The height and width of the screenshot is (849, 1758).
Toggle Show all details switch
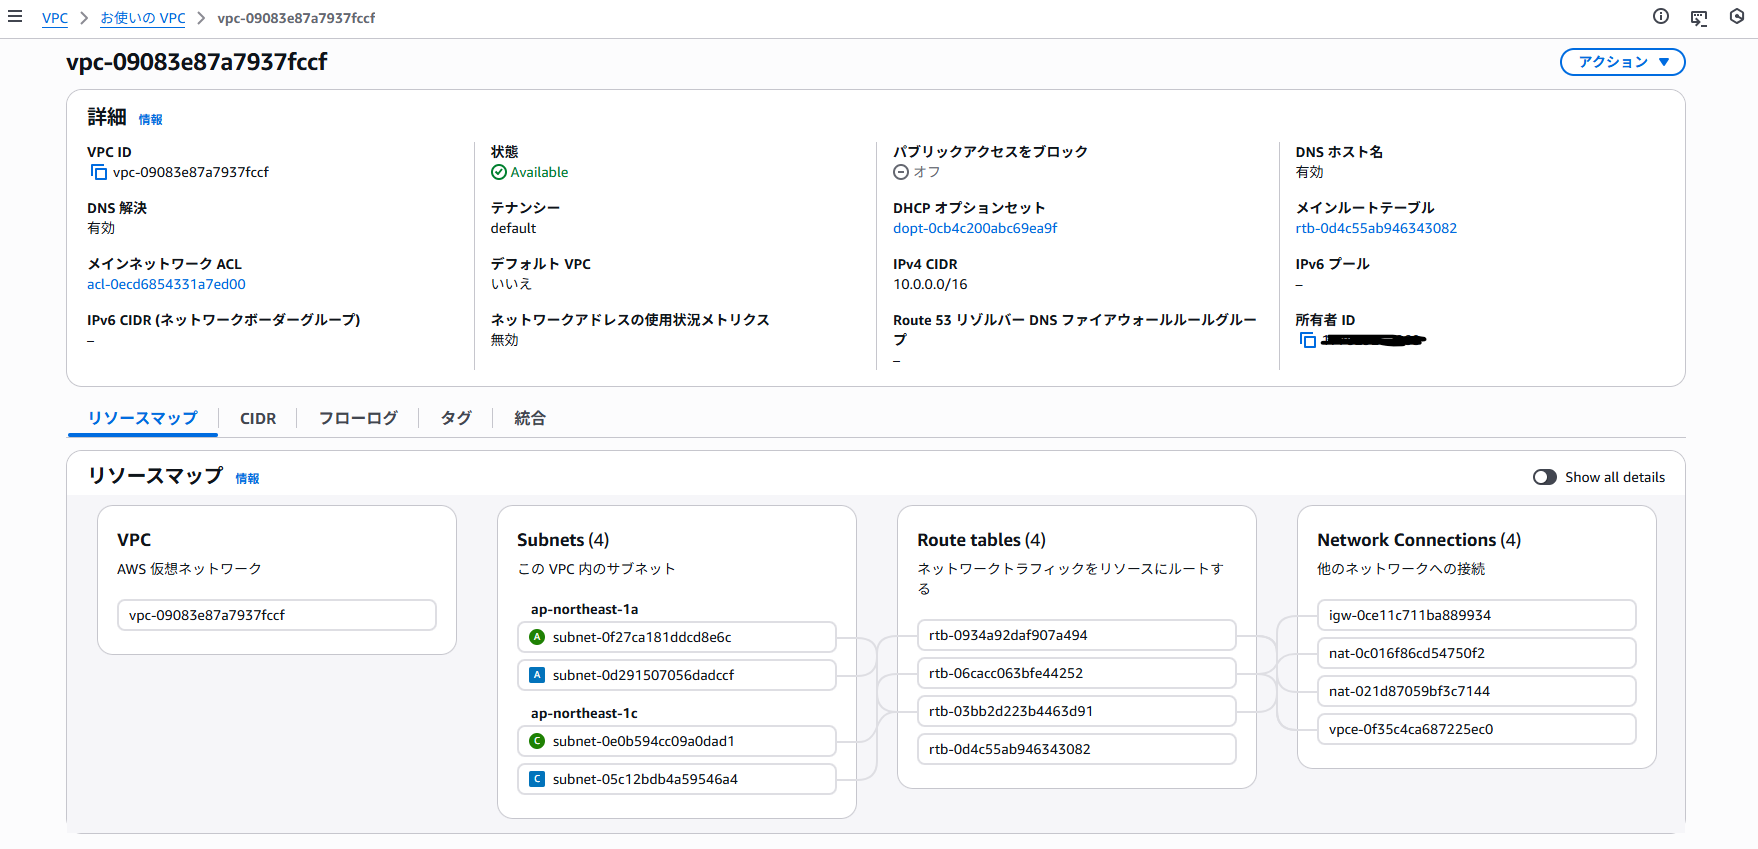pos(1545,477)
